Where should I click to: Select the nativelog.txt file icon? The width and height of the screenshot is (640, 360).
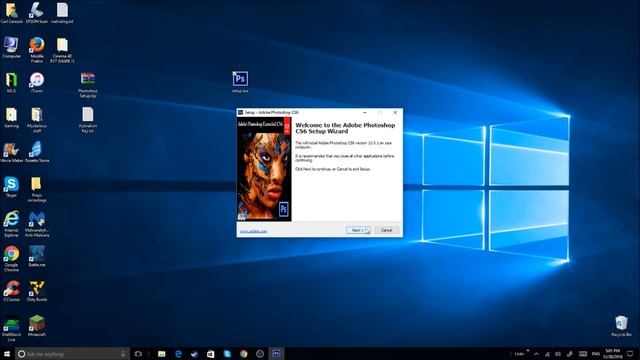(x=62, y=12)
